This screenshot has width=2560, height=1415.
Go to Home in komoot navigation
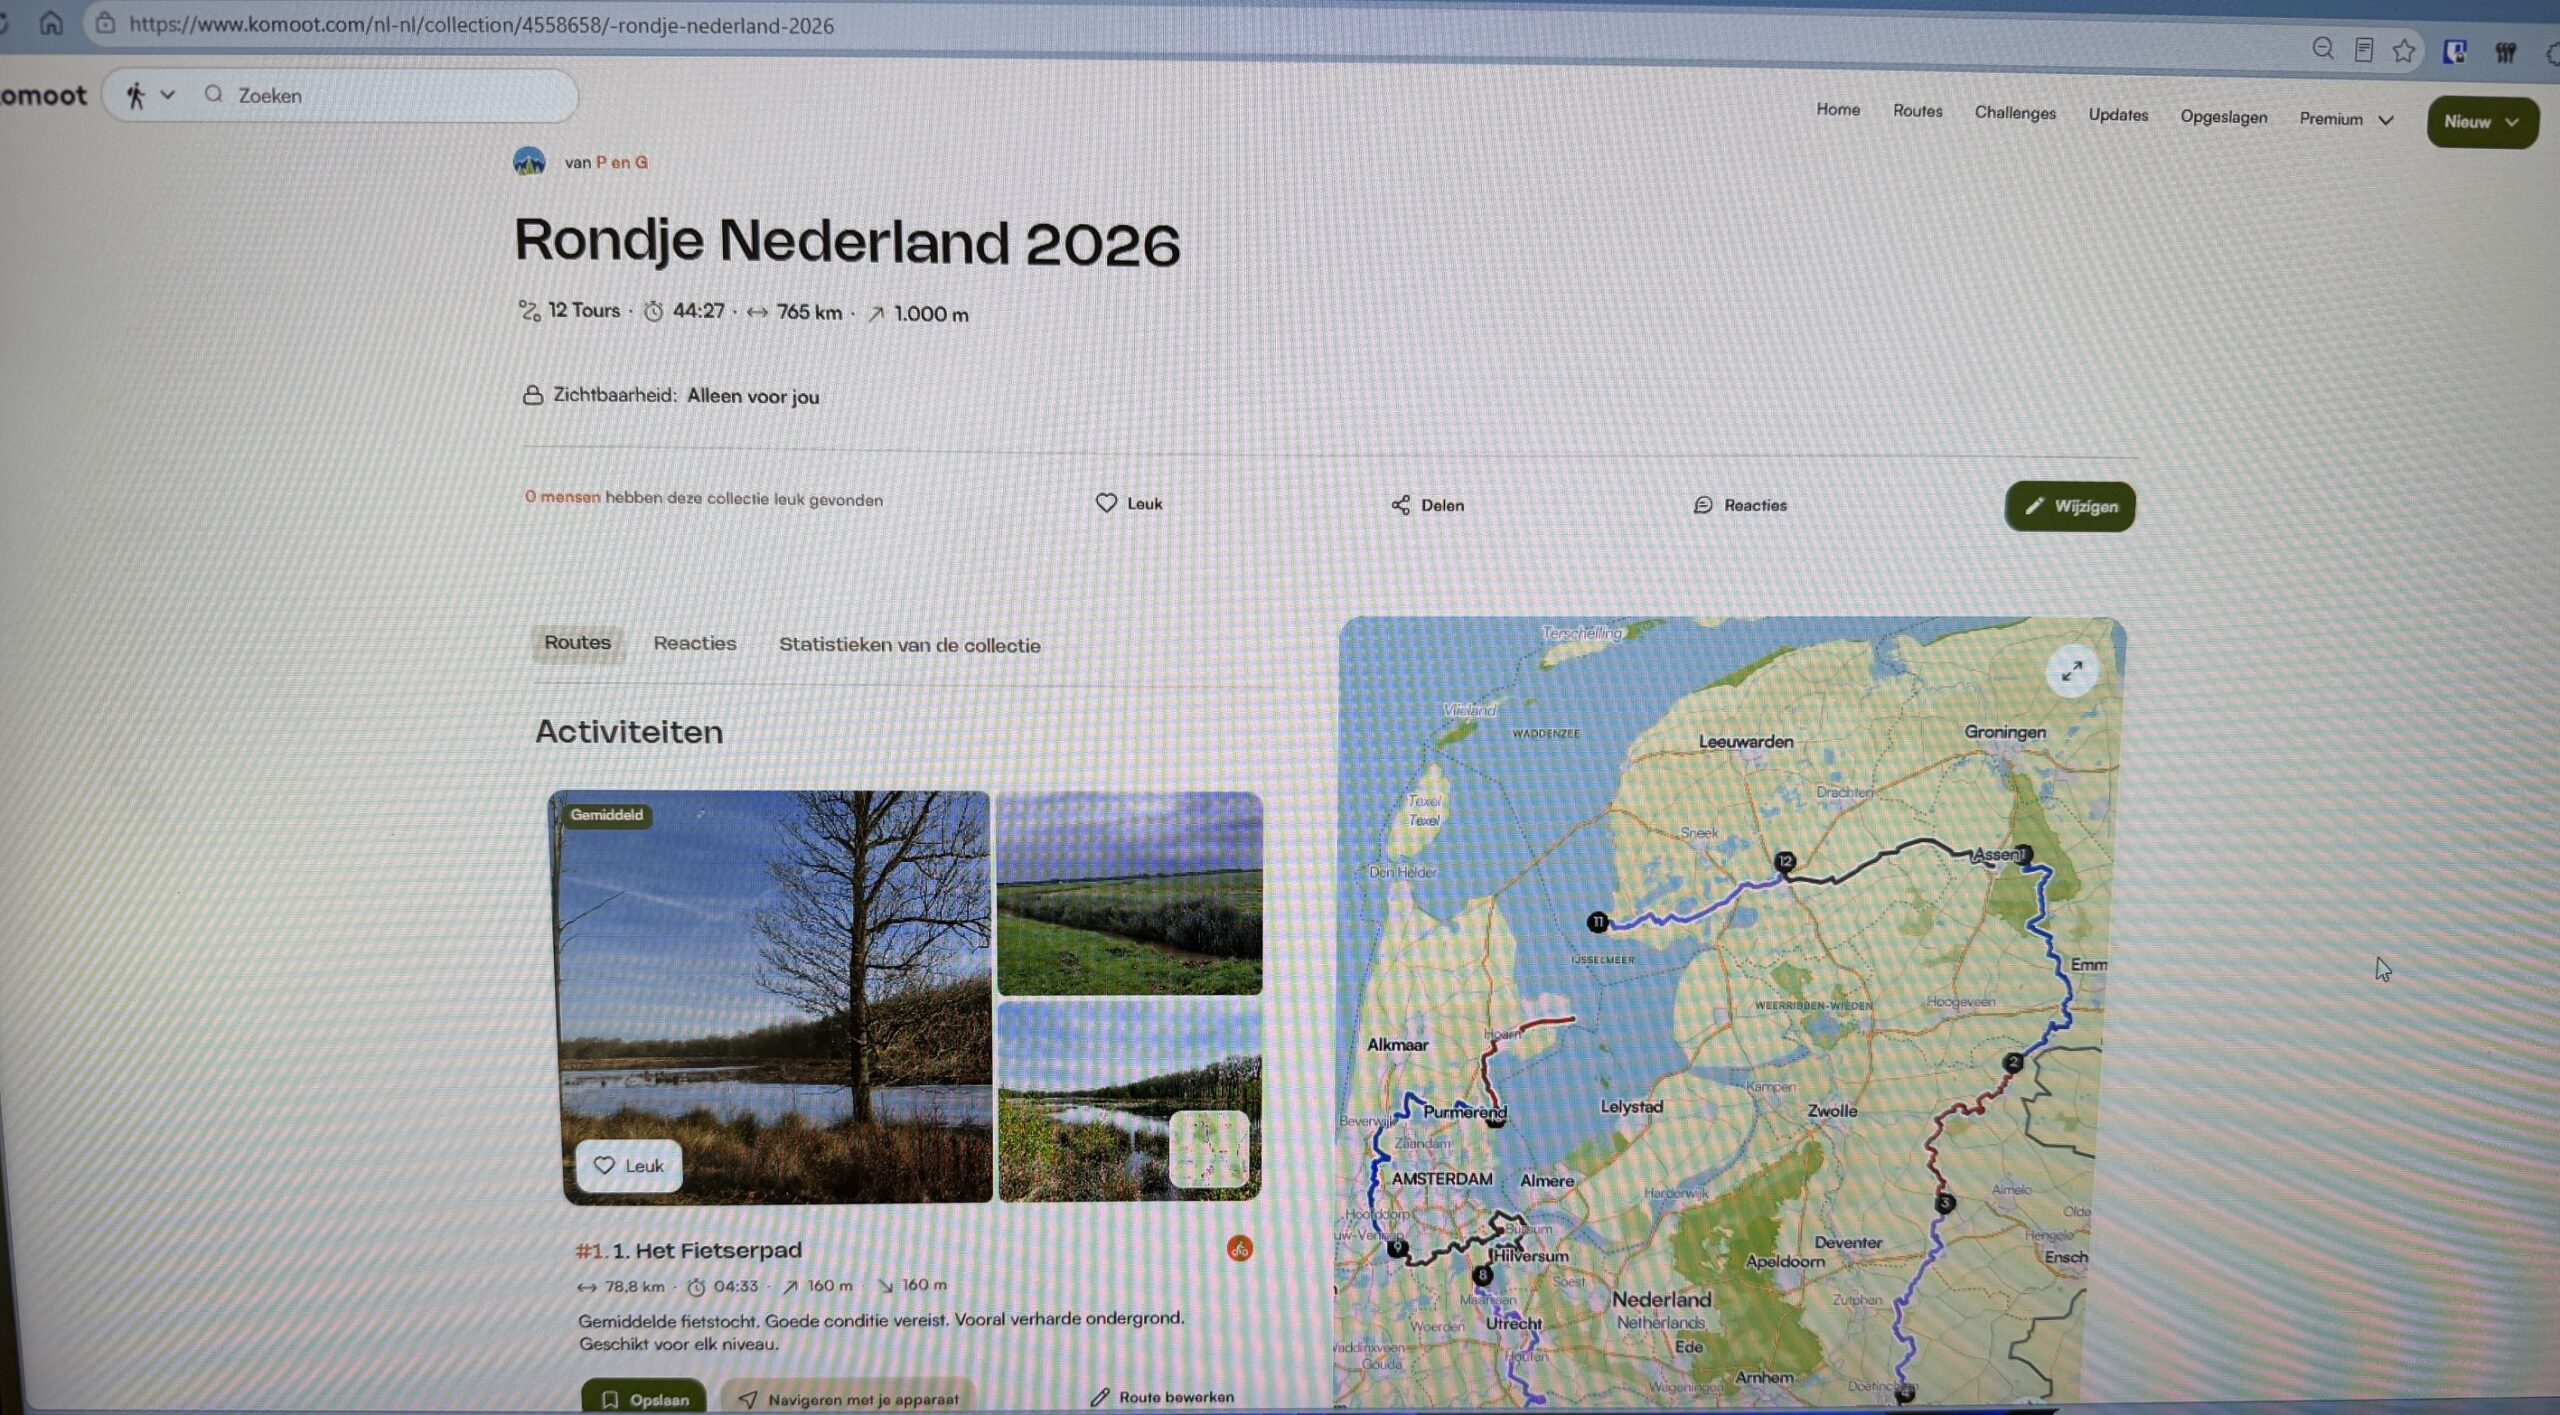1838,109
